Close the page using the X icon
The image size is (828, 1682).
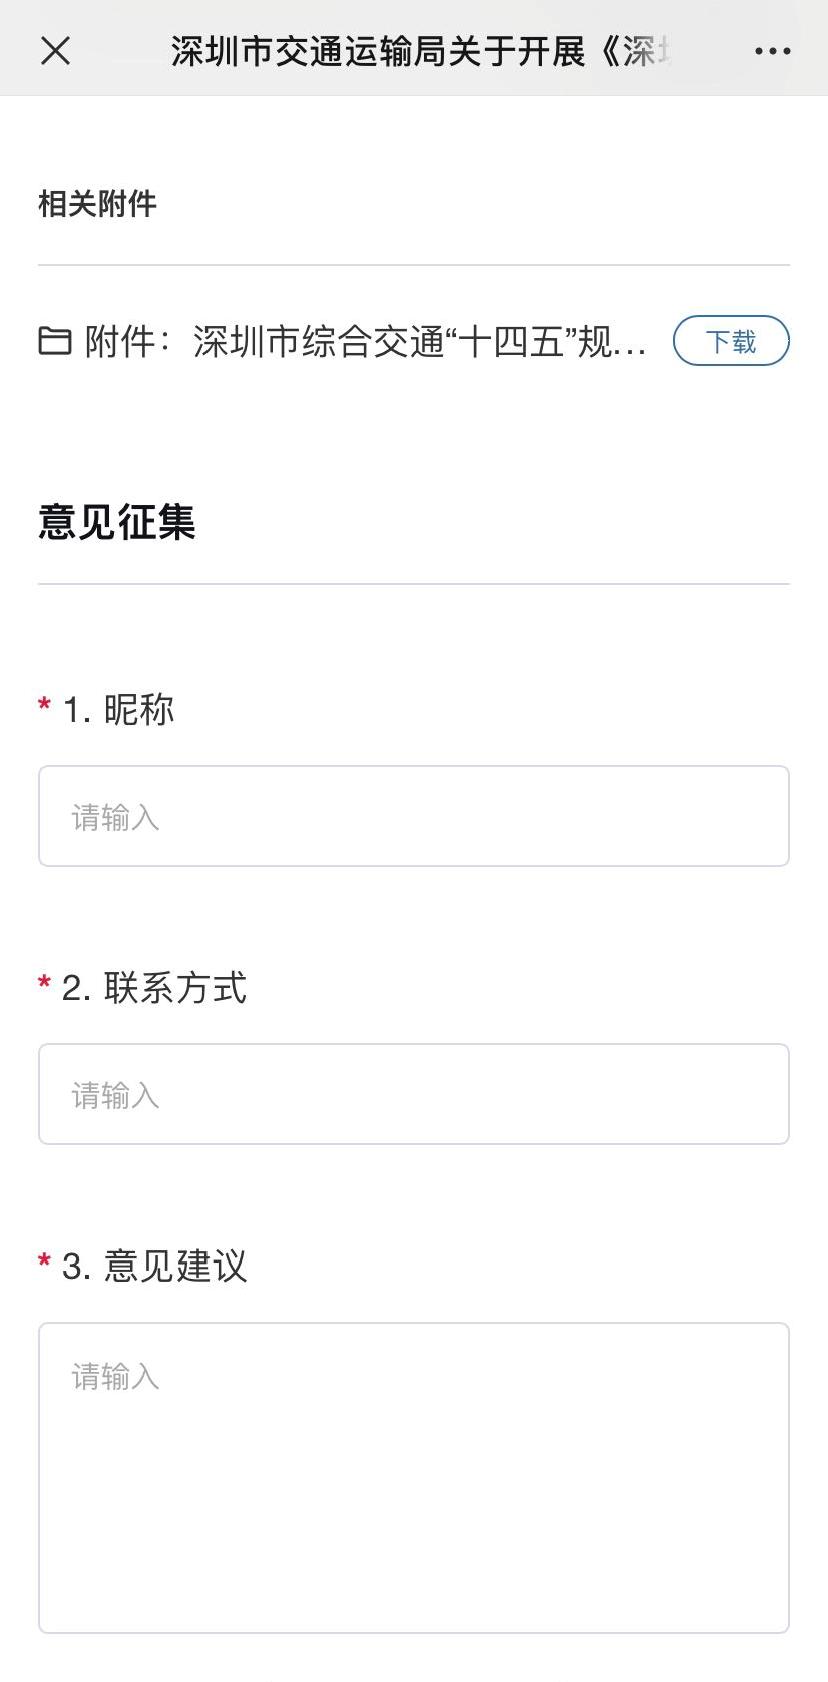pos(56,51)
